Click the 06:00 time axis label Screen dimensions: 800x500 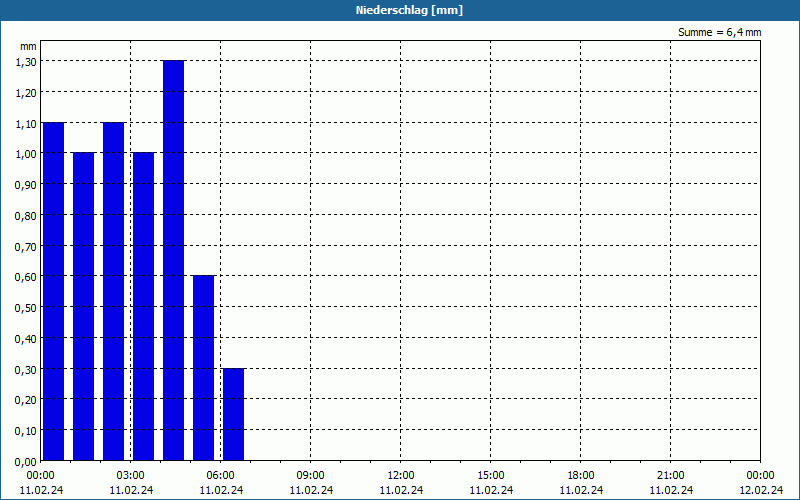point(221,476)
